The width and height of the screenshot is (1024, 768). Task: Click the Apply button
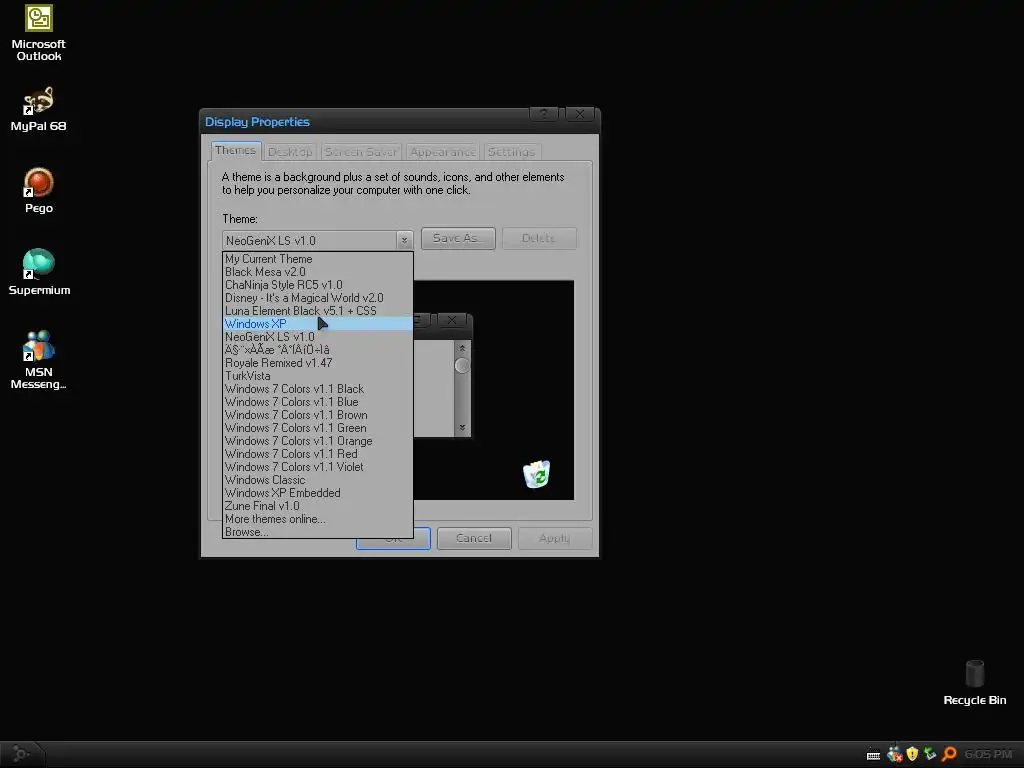click(554, 538)
